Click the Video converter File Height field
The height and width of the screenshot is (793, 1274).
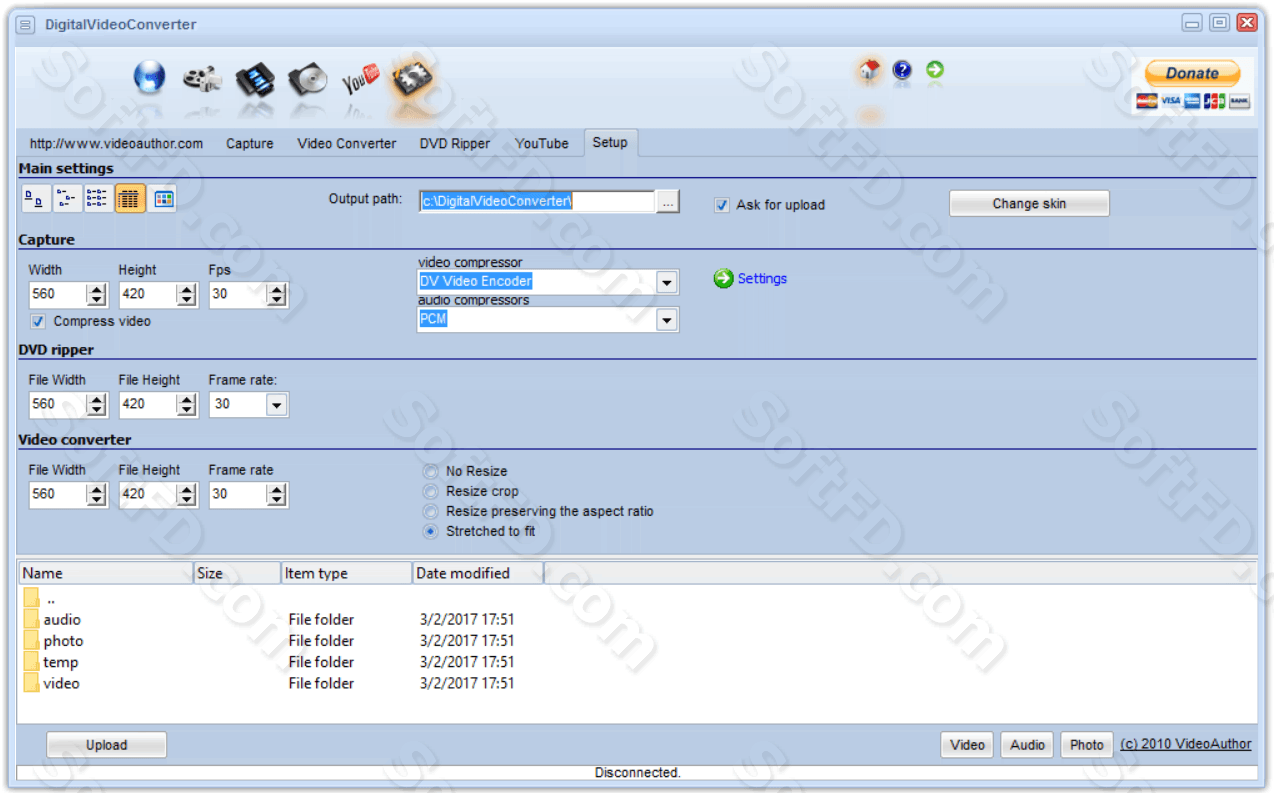[148, 494]
